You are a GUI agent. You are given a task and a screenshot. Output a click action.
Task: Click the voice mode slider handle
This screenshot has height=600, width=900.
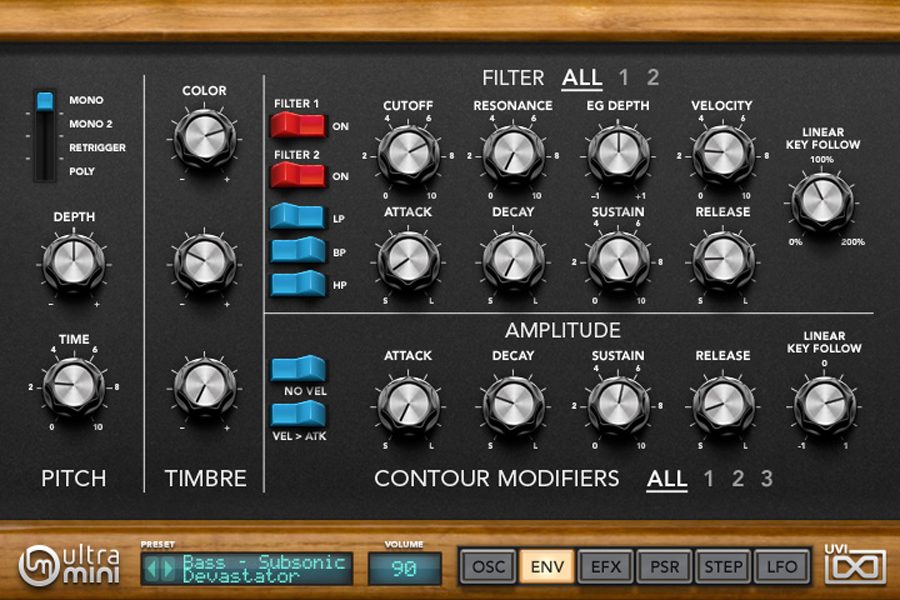45,100
